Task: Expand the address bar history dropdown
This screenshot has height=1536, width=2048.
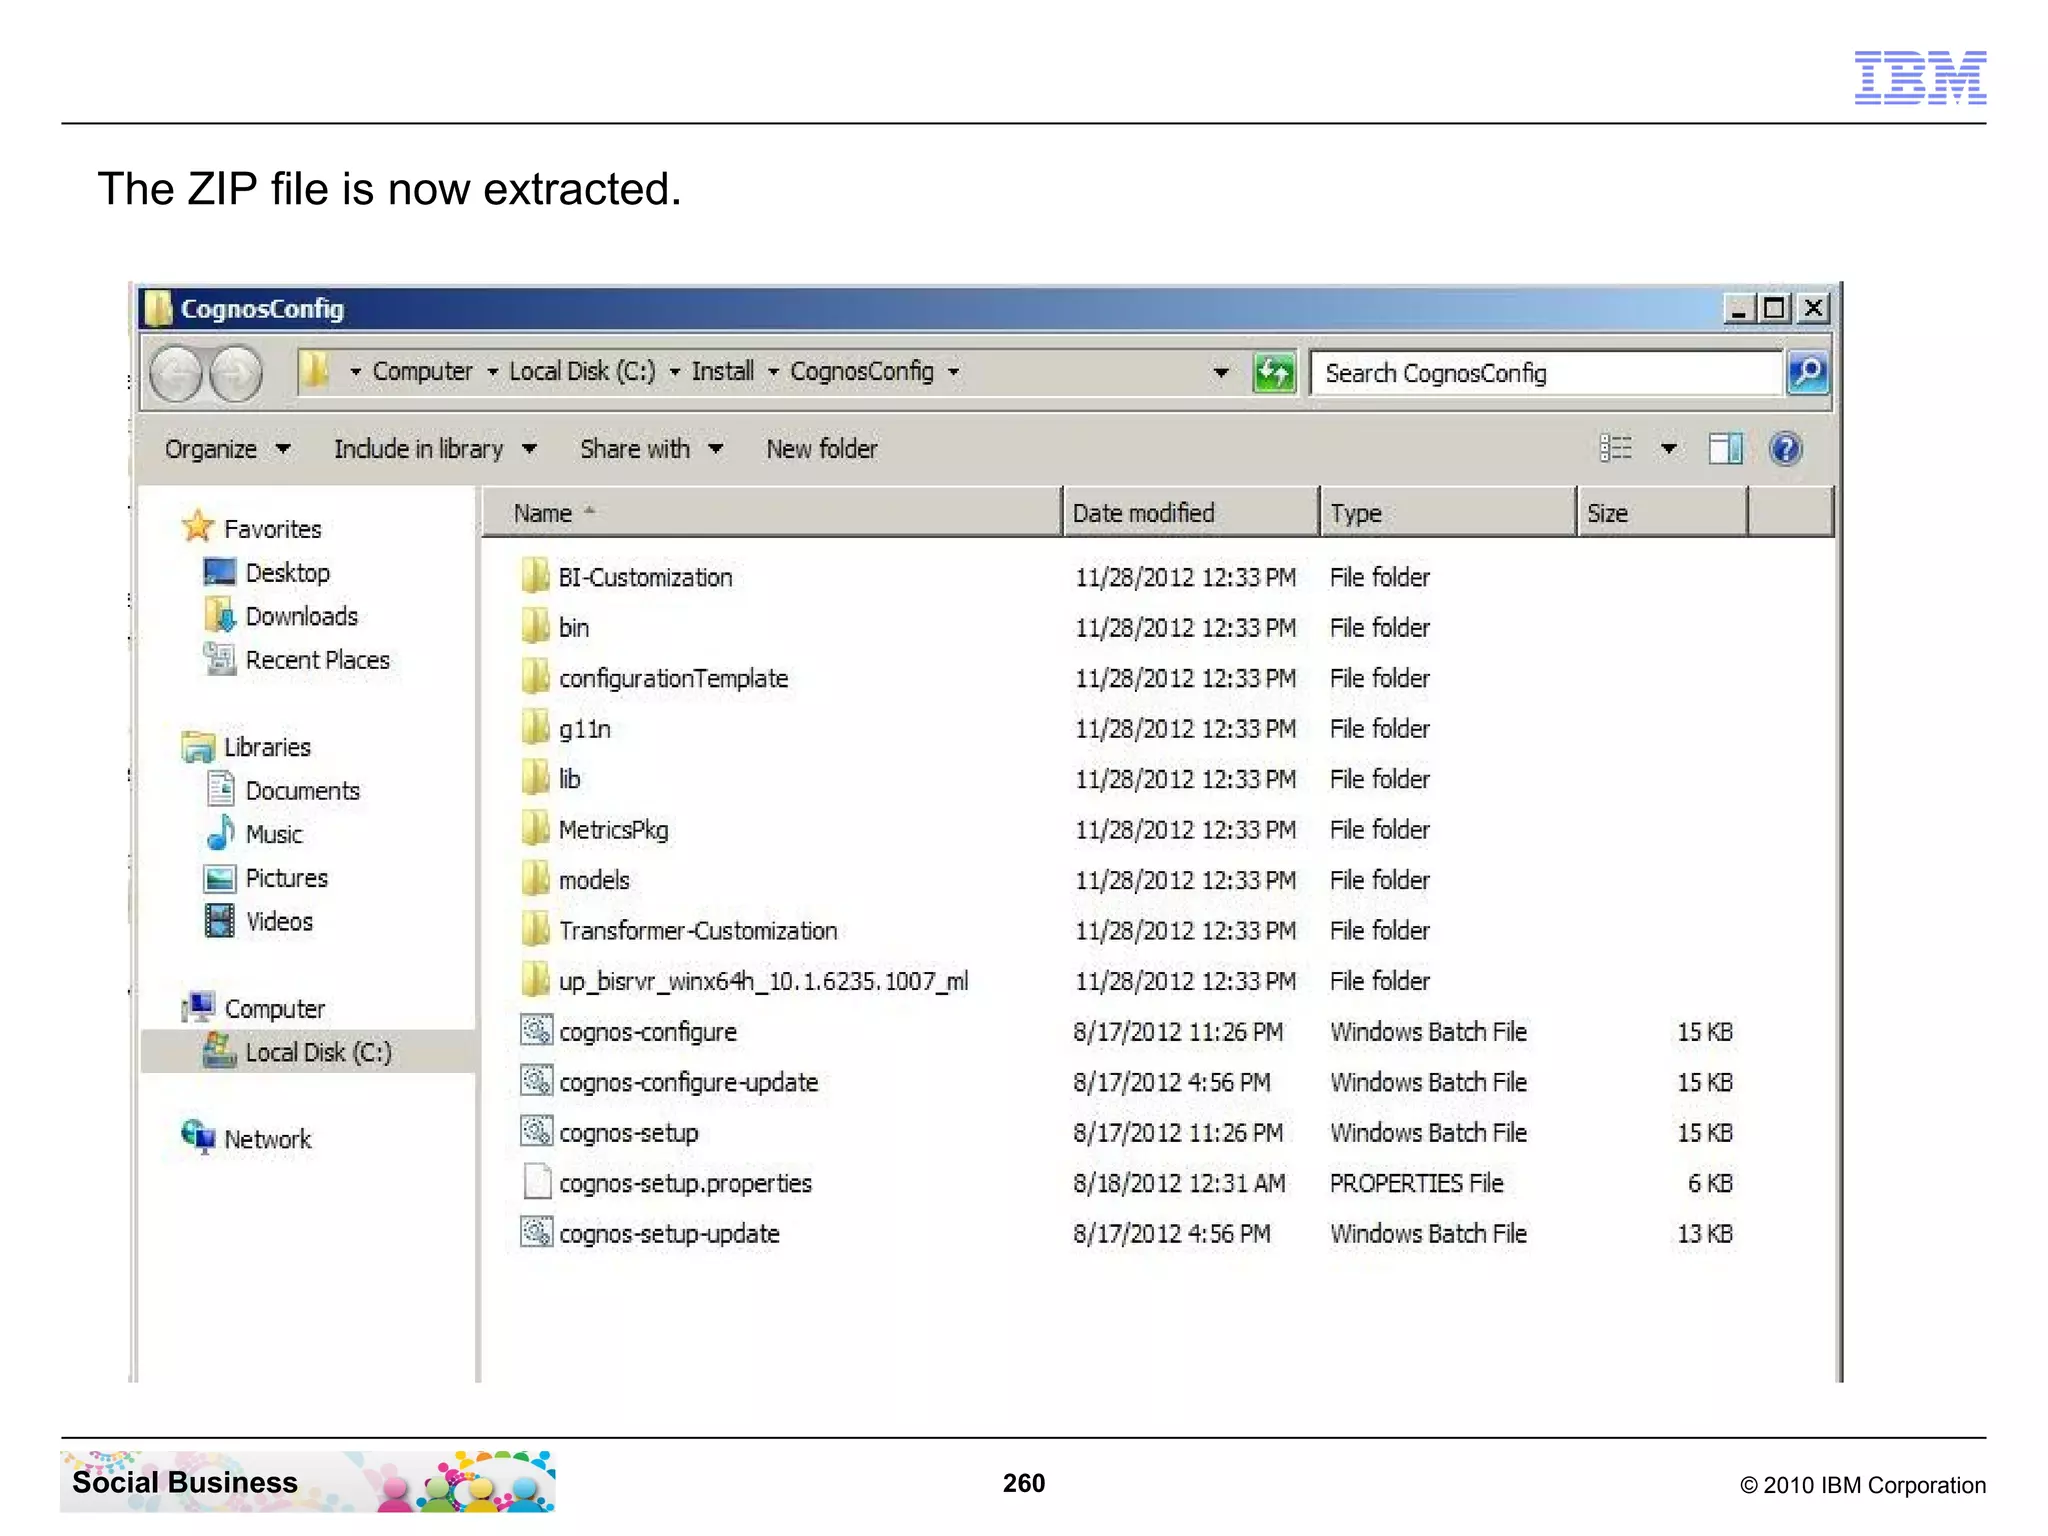Action: tap(1221, 373)
